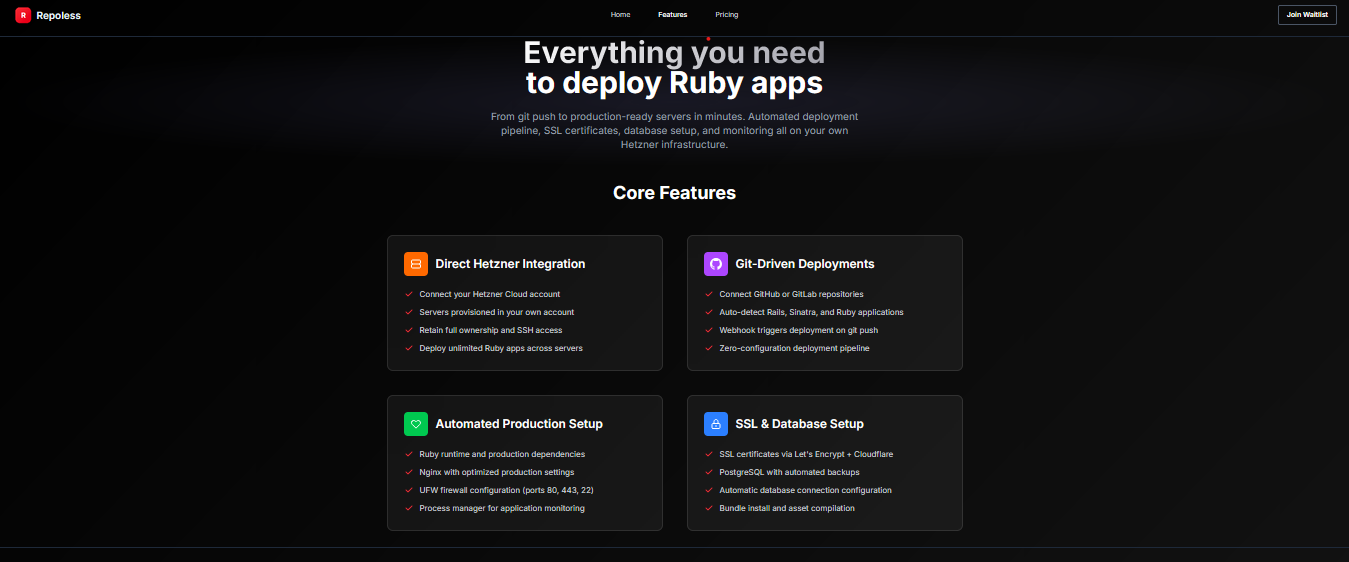The width and height of the screenshot is (1349, 562).
Task: Click the check mark beside PostgreSQL with automated backups
Action: 709,472
